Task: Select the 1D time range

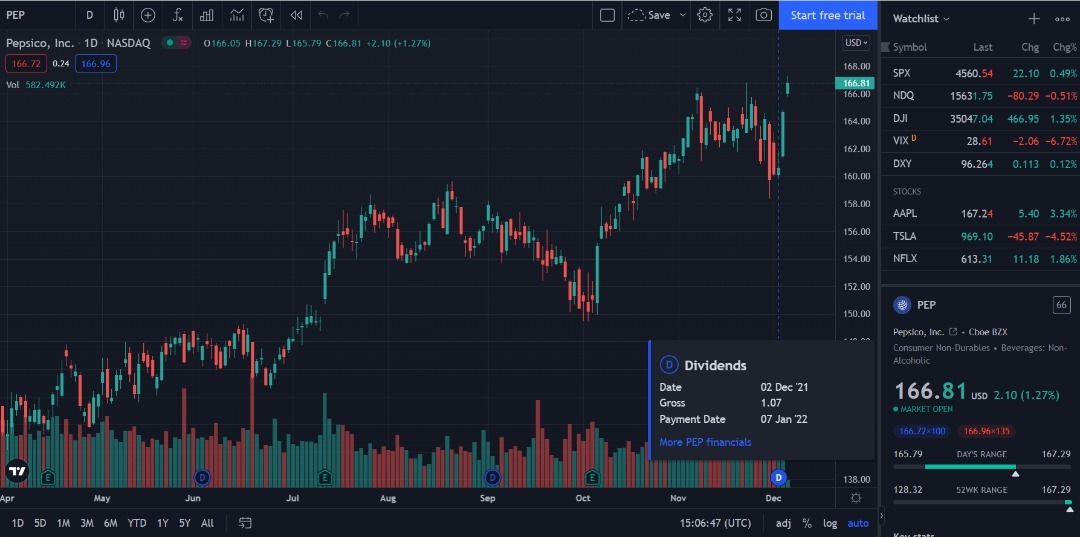Action: coord(17,523)
